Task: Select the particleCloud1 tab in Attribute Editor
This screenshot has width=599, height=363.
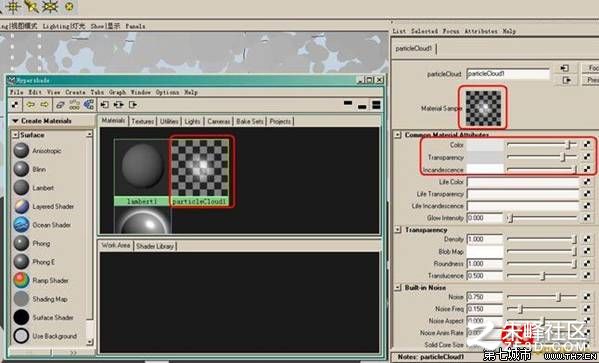Action: click(414, 49)
